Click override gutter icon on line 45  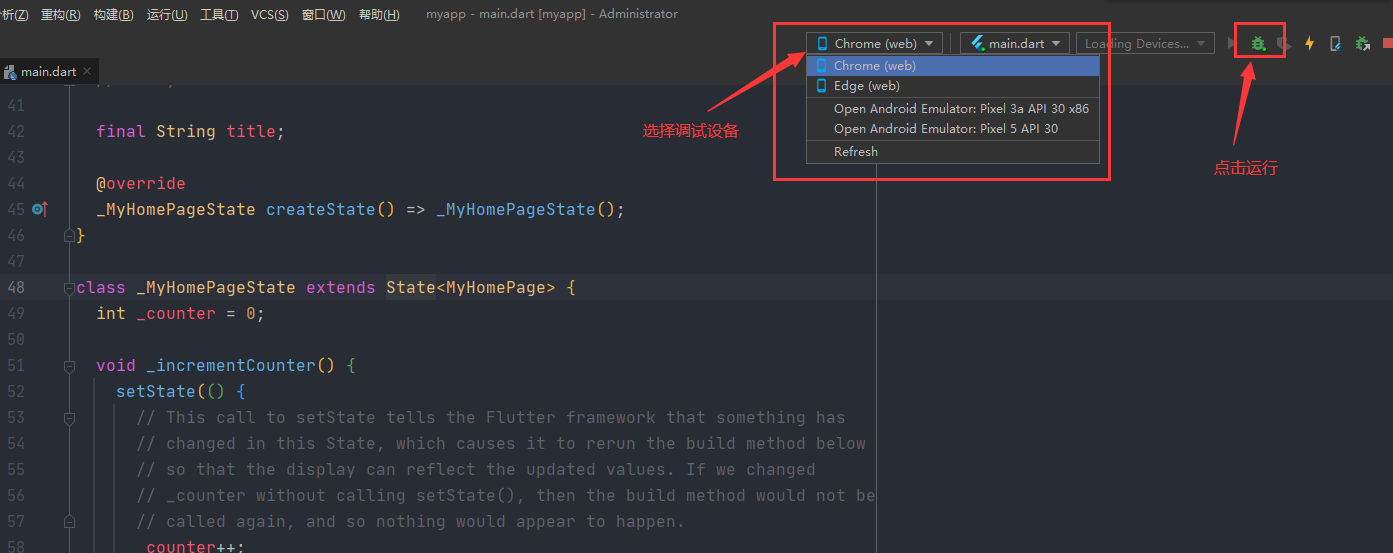(39, 210)
